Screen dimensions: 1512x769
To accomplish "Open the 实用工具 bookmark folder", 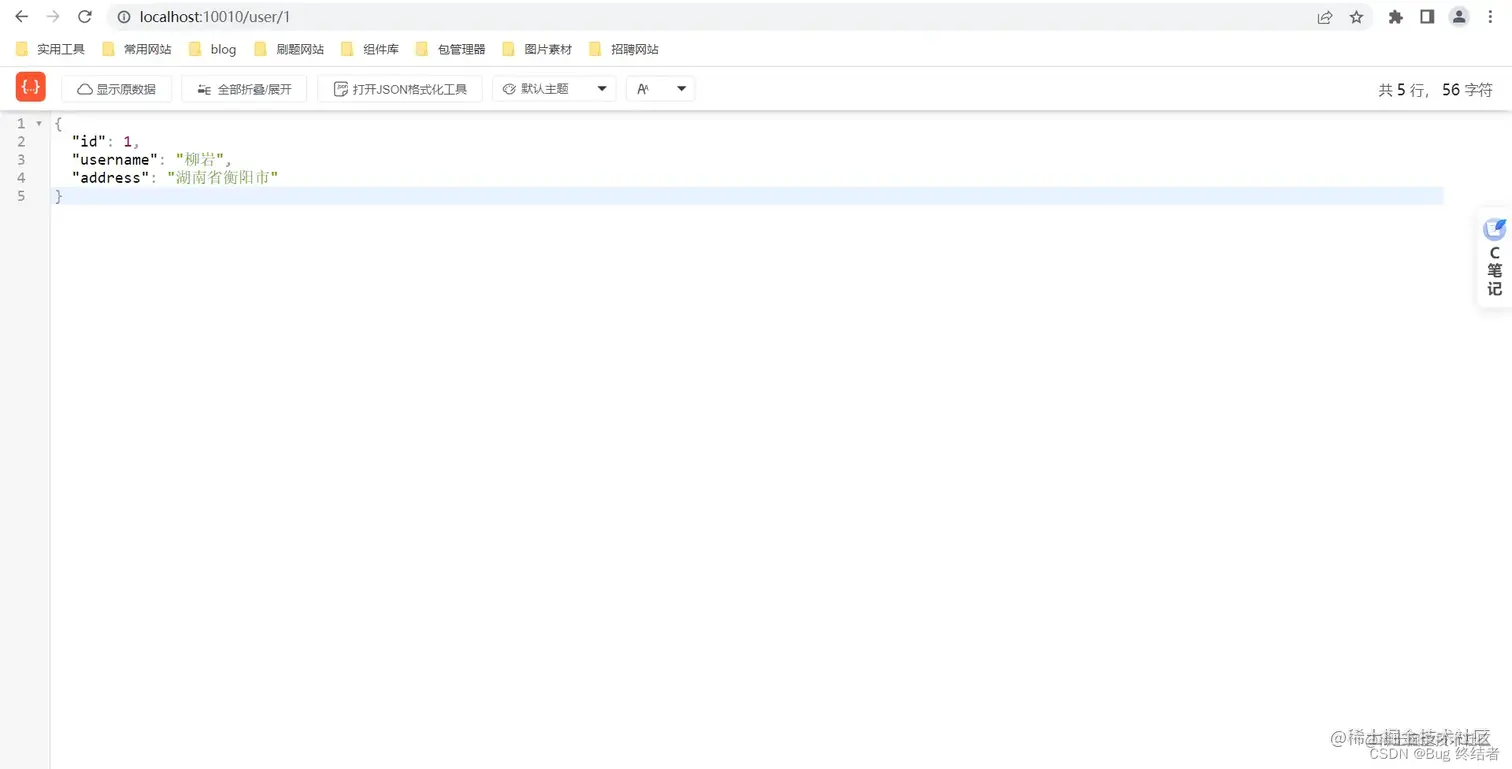I will (x=50, y=49).
